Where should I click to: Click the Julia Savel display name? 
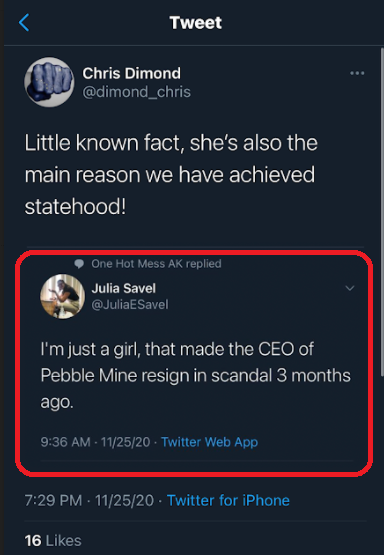(124, 288)
